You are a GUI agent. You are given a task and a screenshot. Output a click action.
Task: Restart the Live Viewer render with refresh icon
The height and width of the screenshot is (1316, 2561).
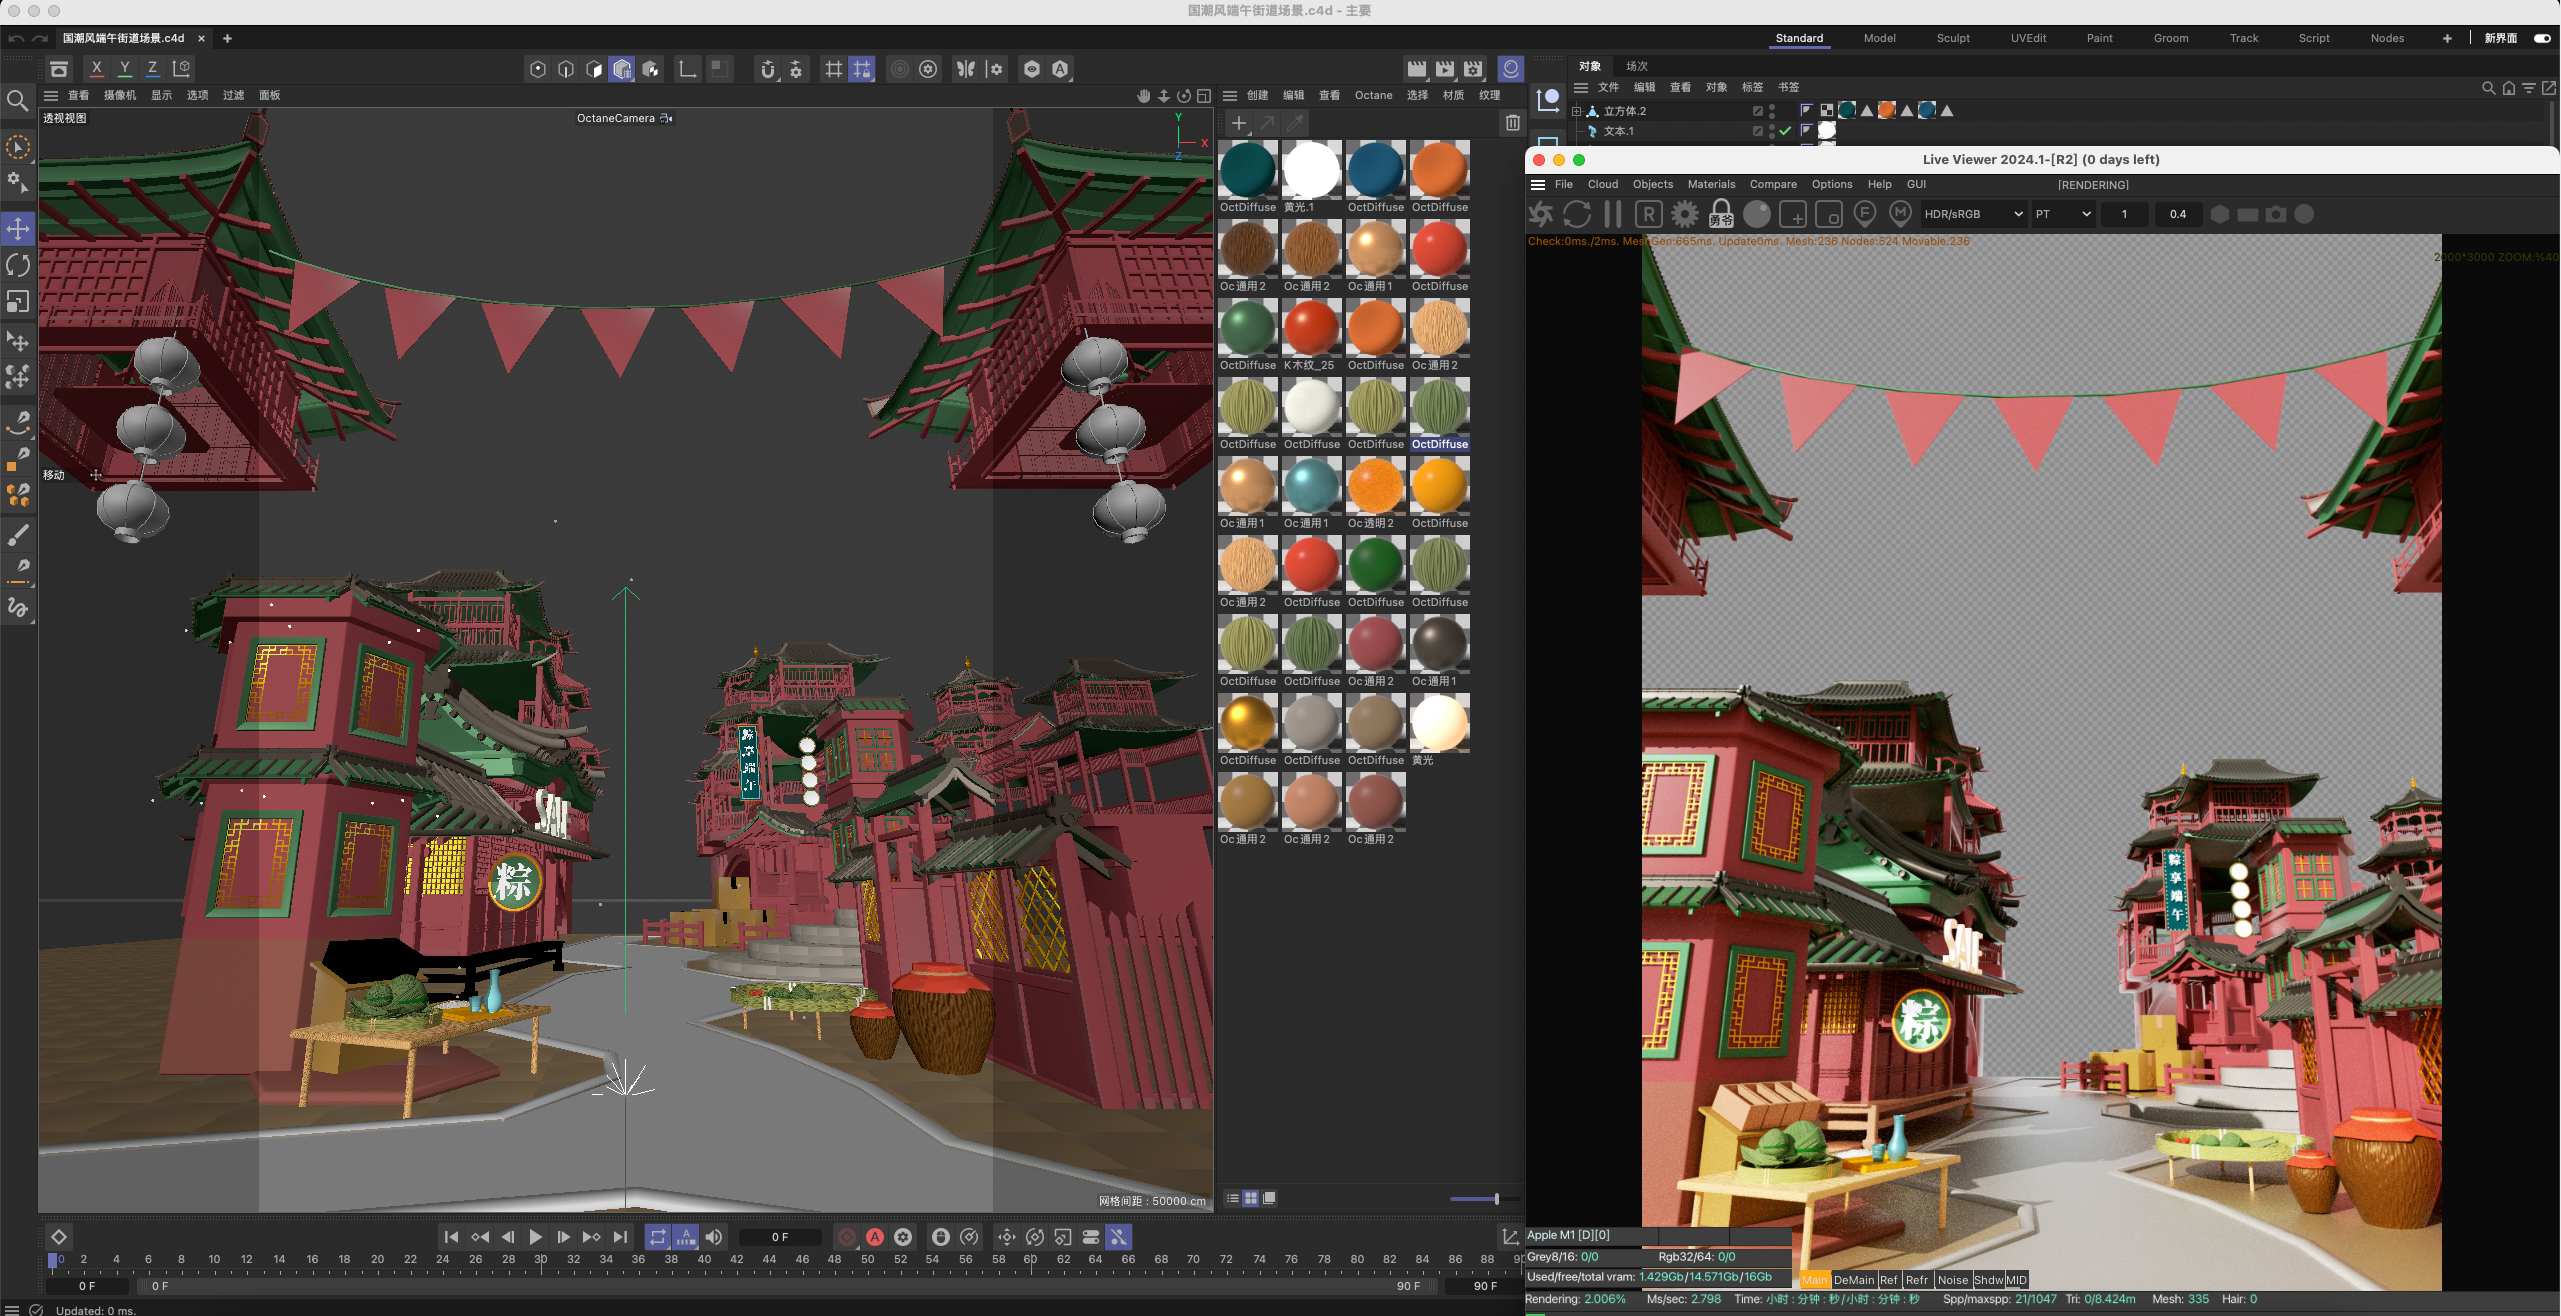coord(1577,214)
